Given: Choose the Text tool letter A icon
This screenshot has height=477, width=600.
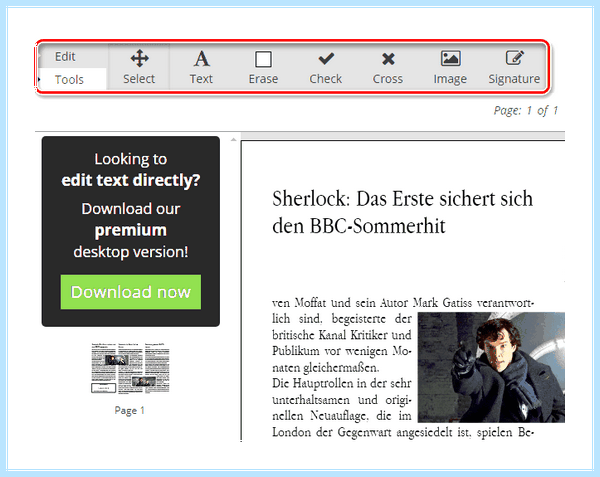Looking at the screenshot, I should click(201, 59).
